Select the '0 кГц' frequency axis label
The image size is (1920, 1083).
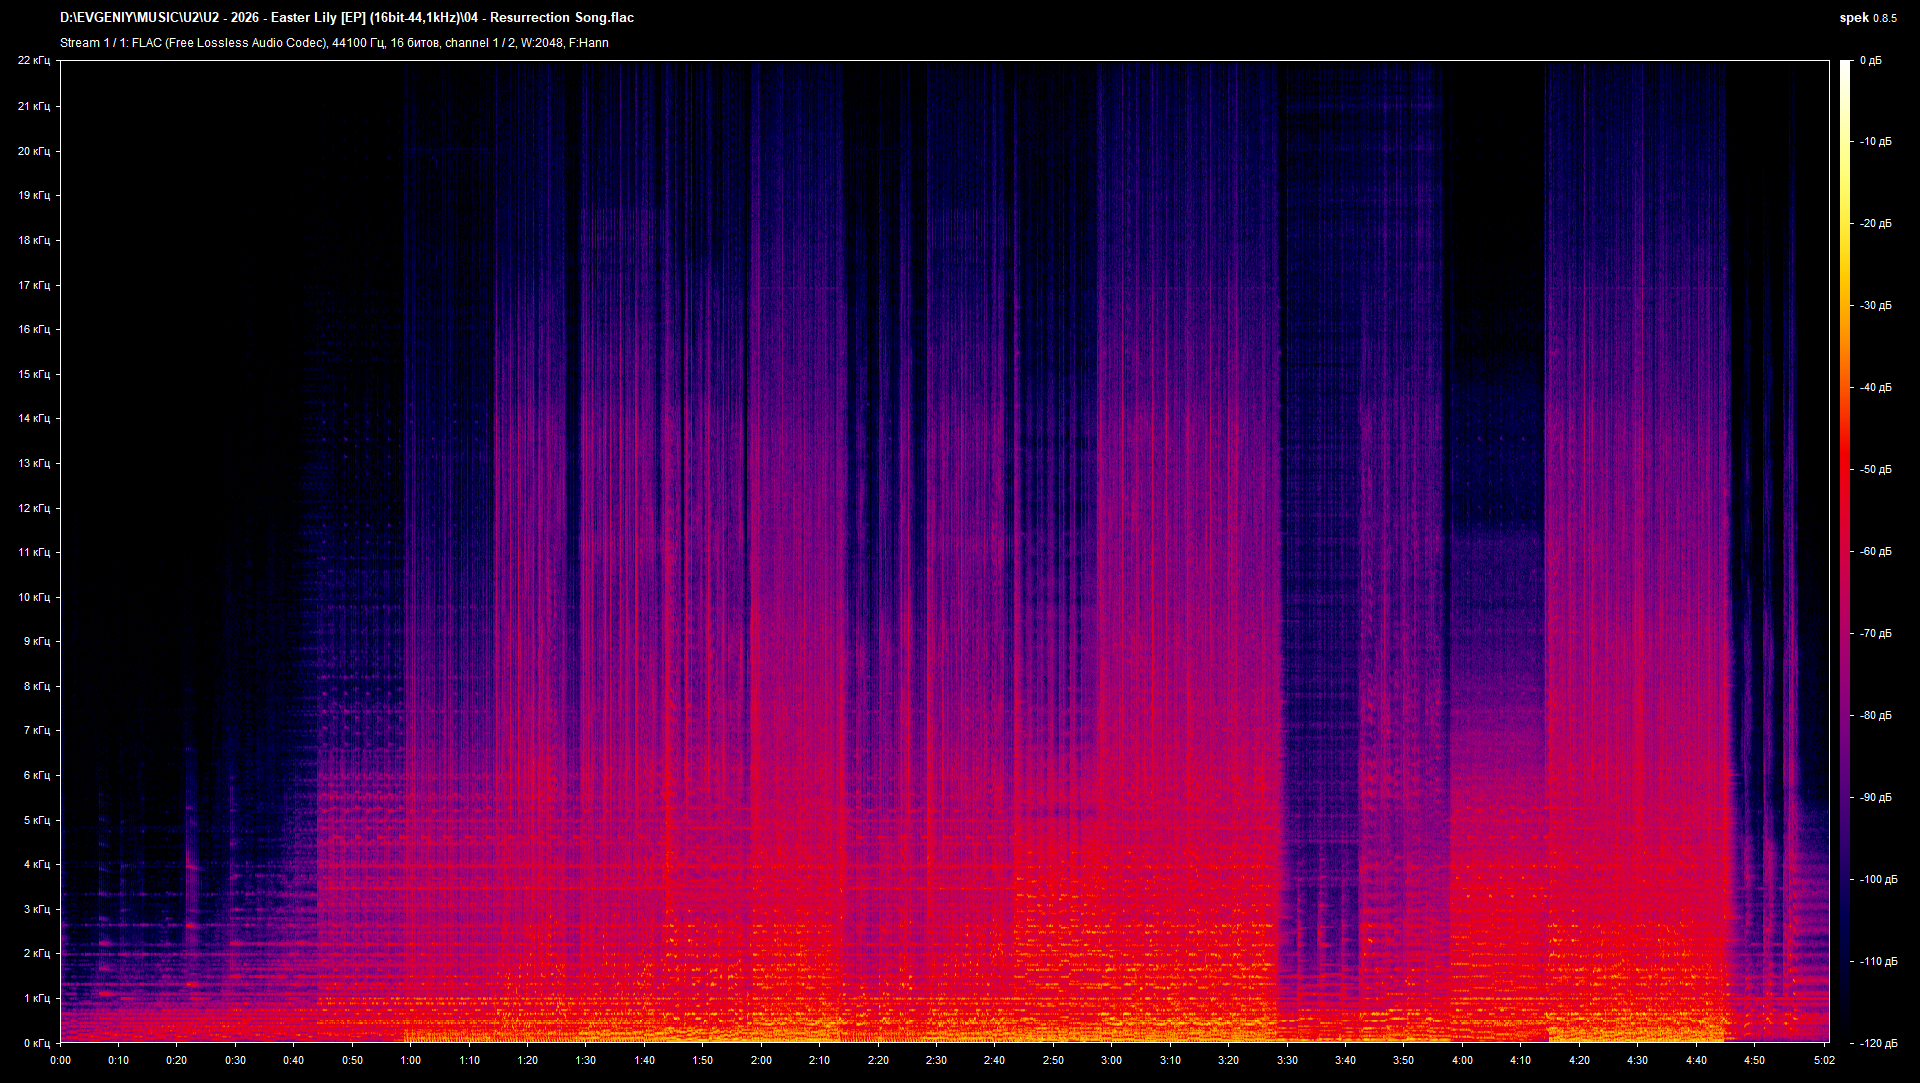pyautogui.click(x=37, y=1043)
